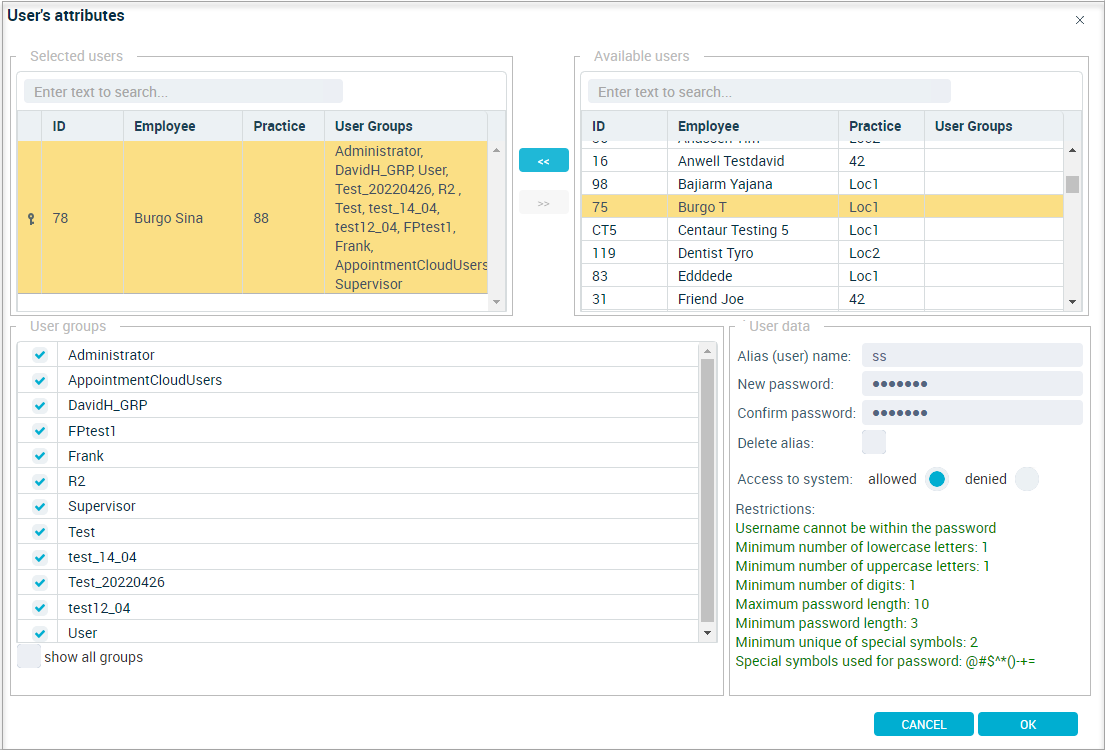Select the allowed access radio button
1105x750 pixels.
(x=937, y=479)
